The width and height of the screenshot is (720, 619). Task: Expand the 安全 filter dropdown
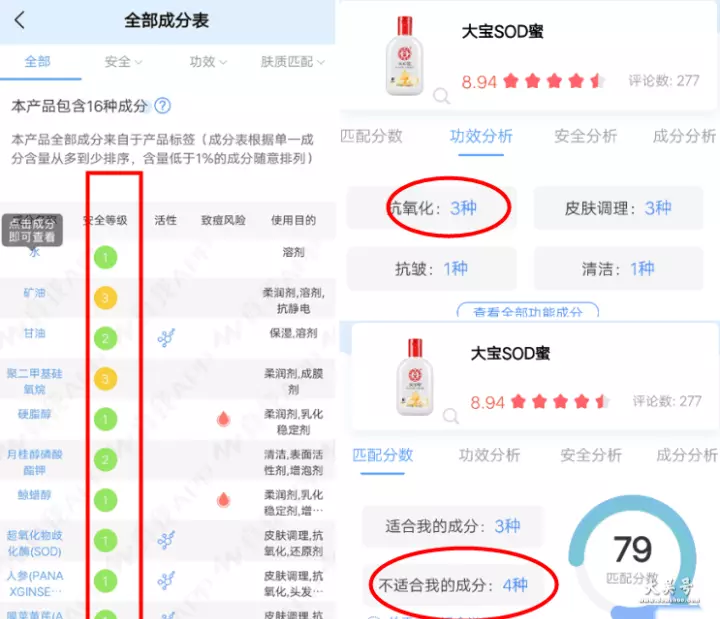(123, 62)
